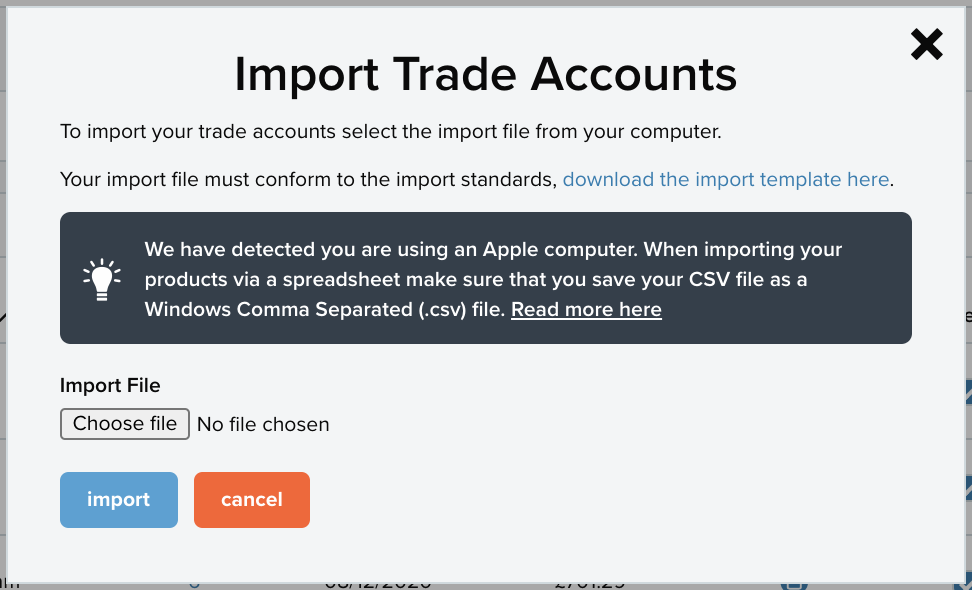972x590 pixels.
Task: Open the download import template link
Action: 726,179
